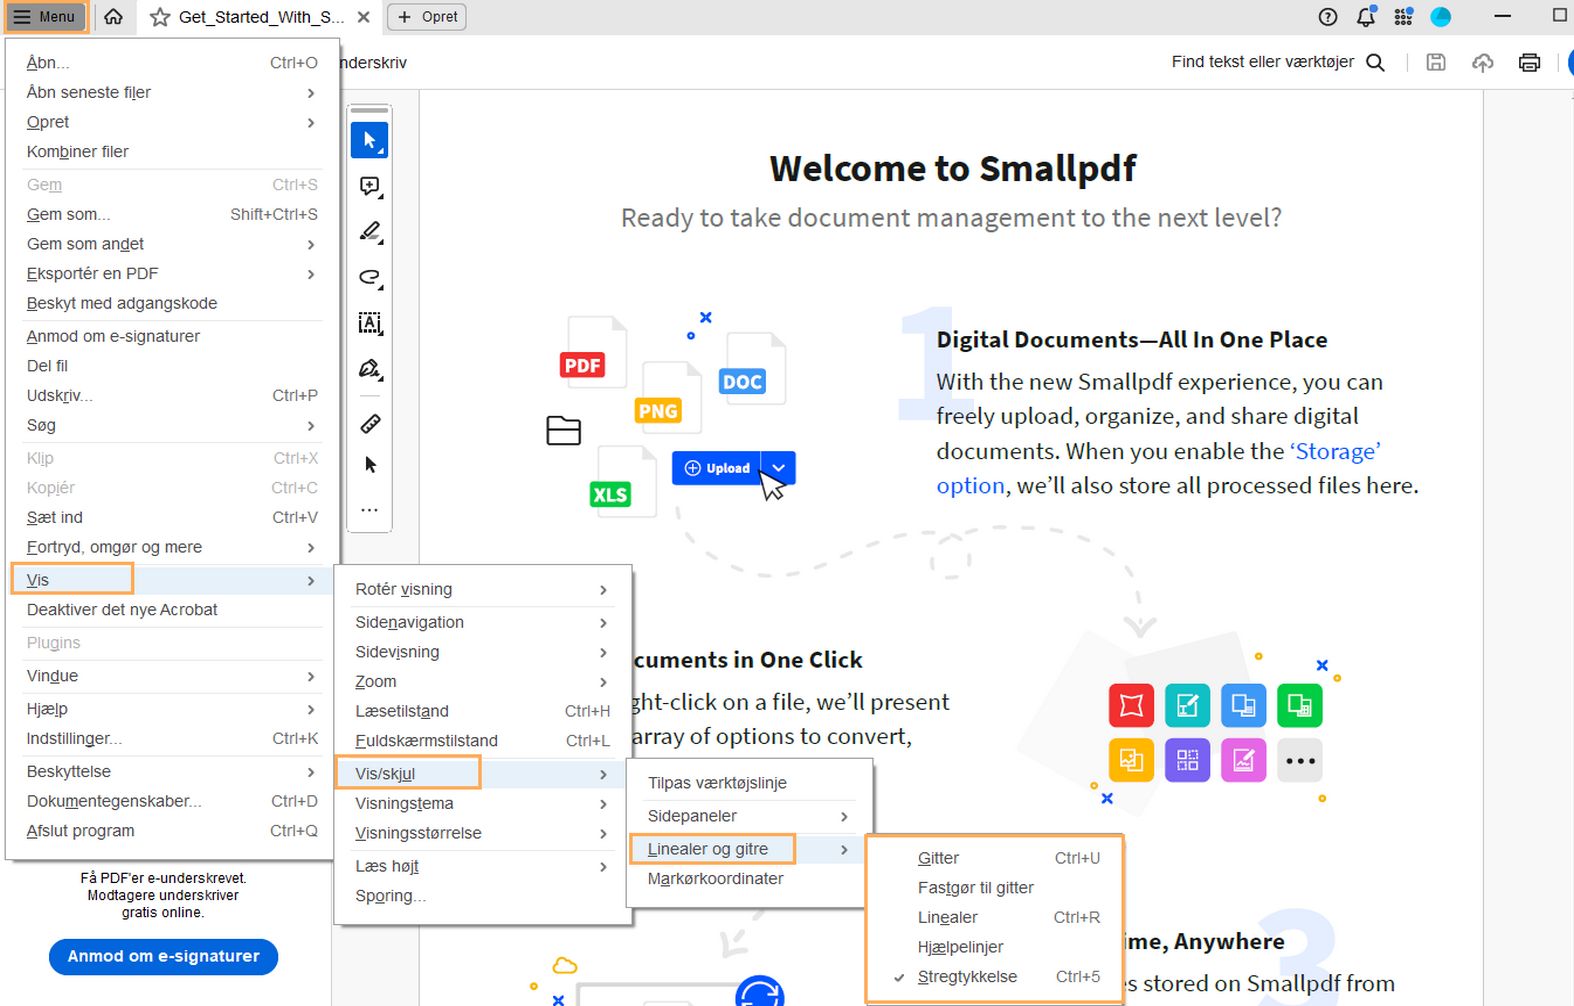Open more tools ellipsis in the sidebar
Viewport: 1574px width, 1006px height.
click(370, 510)
